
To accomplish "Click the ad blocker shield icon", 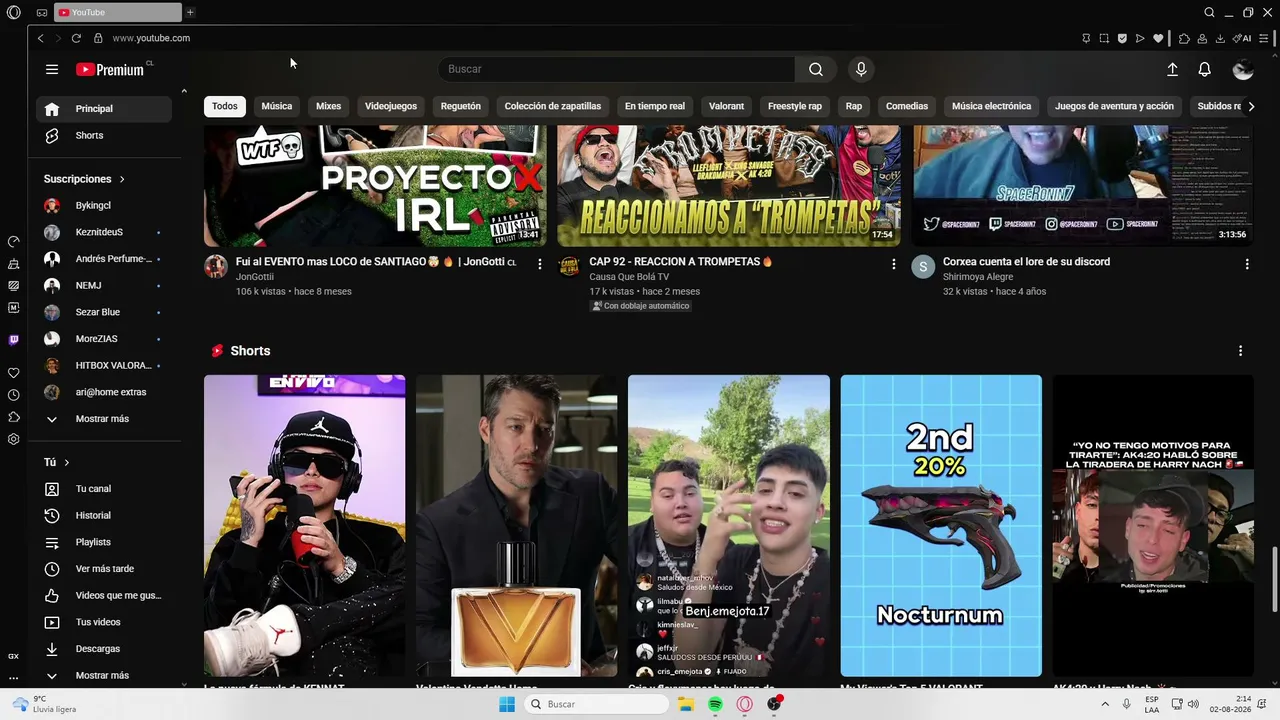I will [x=1122, y=38].
